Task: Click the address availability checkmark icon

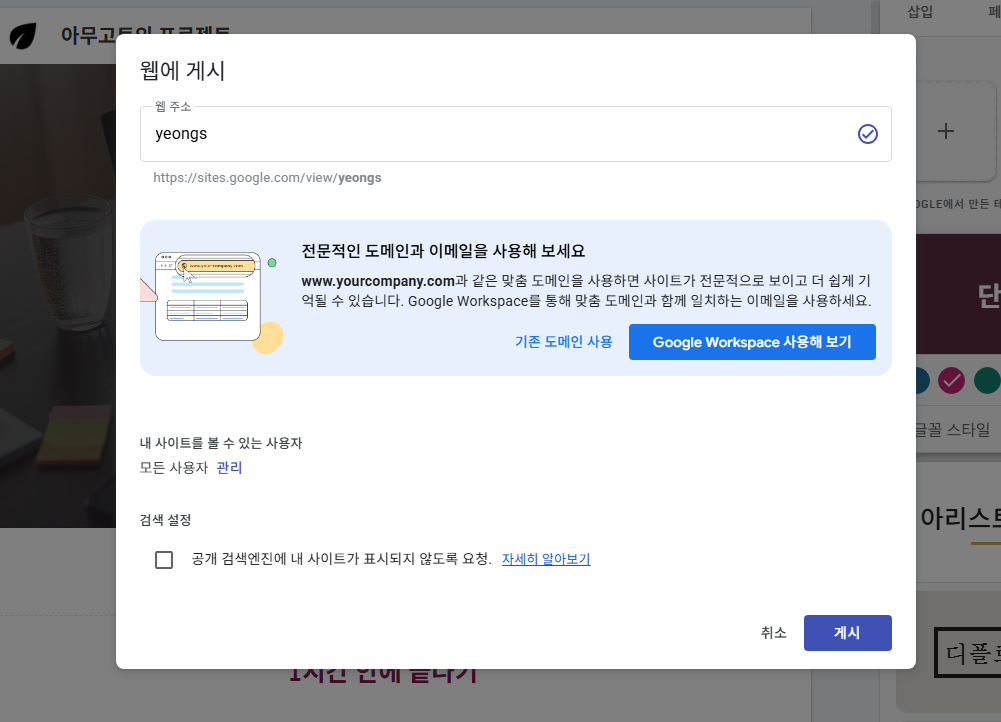Action: coord(867,134)
